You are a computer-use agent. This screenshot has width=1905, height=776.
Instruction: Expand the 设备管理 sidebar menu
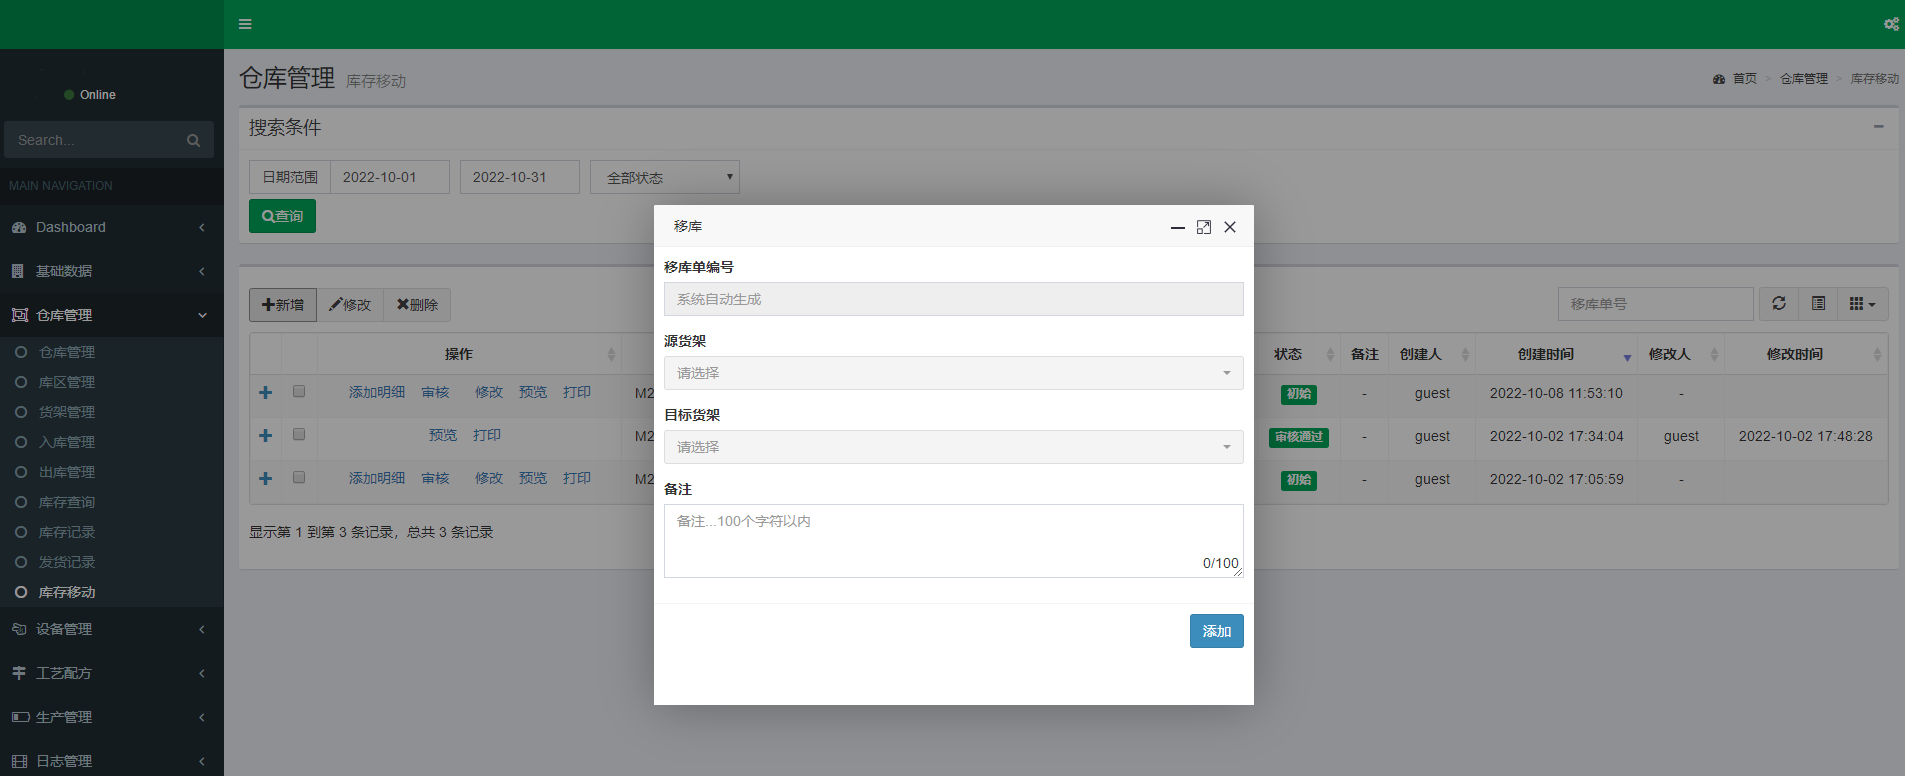pyautogui.click(x=64, y=629)
